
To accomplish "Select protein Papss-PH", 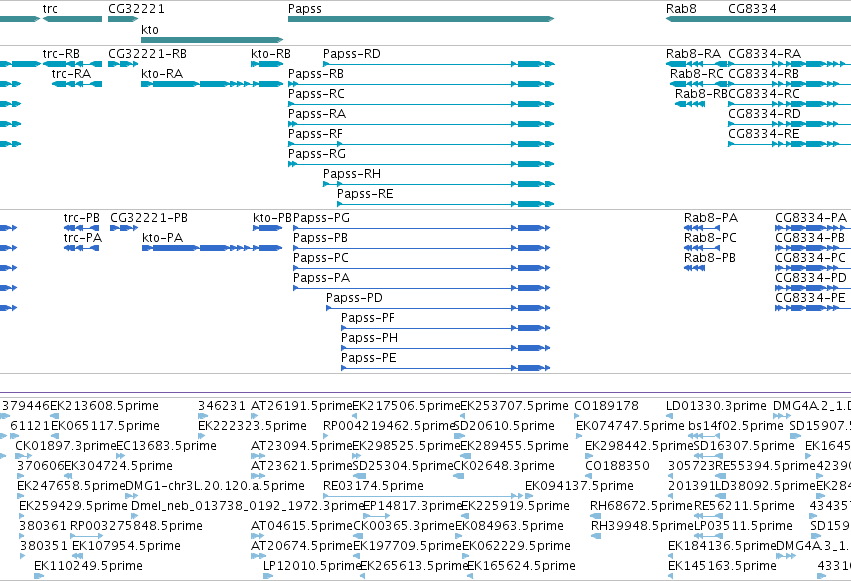I will pos(446,348).
